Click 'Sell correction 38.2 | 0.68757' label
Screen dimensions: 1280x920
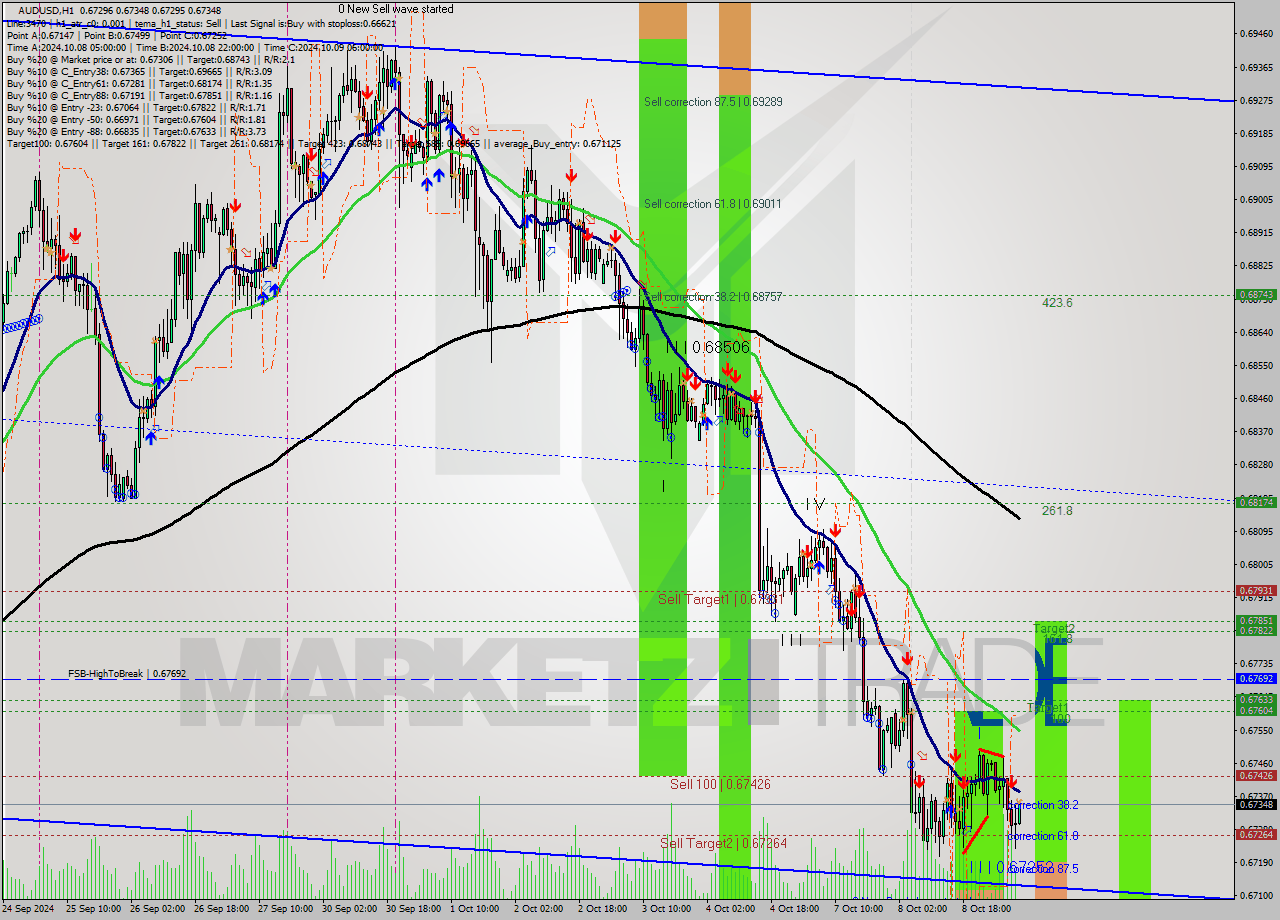[713, 298]
